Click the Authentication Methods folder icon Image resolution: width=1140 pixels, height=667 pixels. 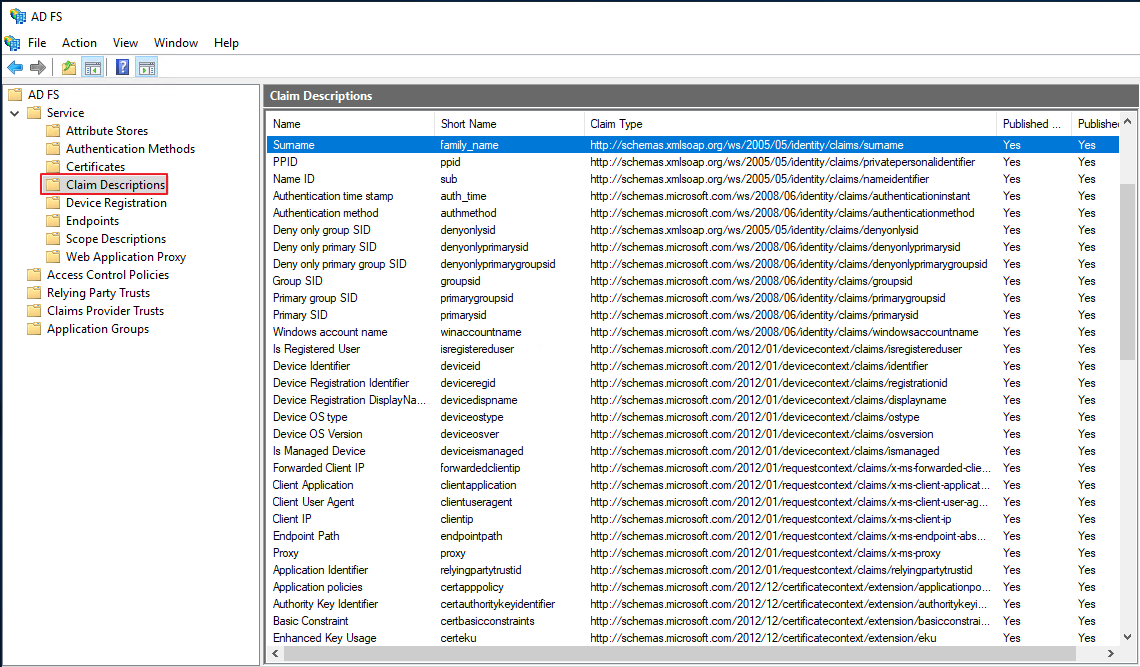[x=53, y=148]
